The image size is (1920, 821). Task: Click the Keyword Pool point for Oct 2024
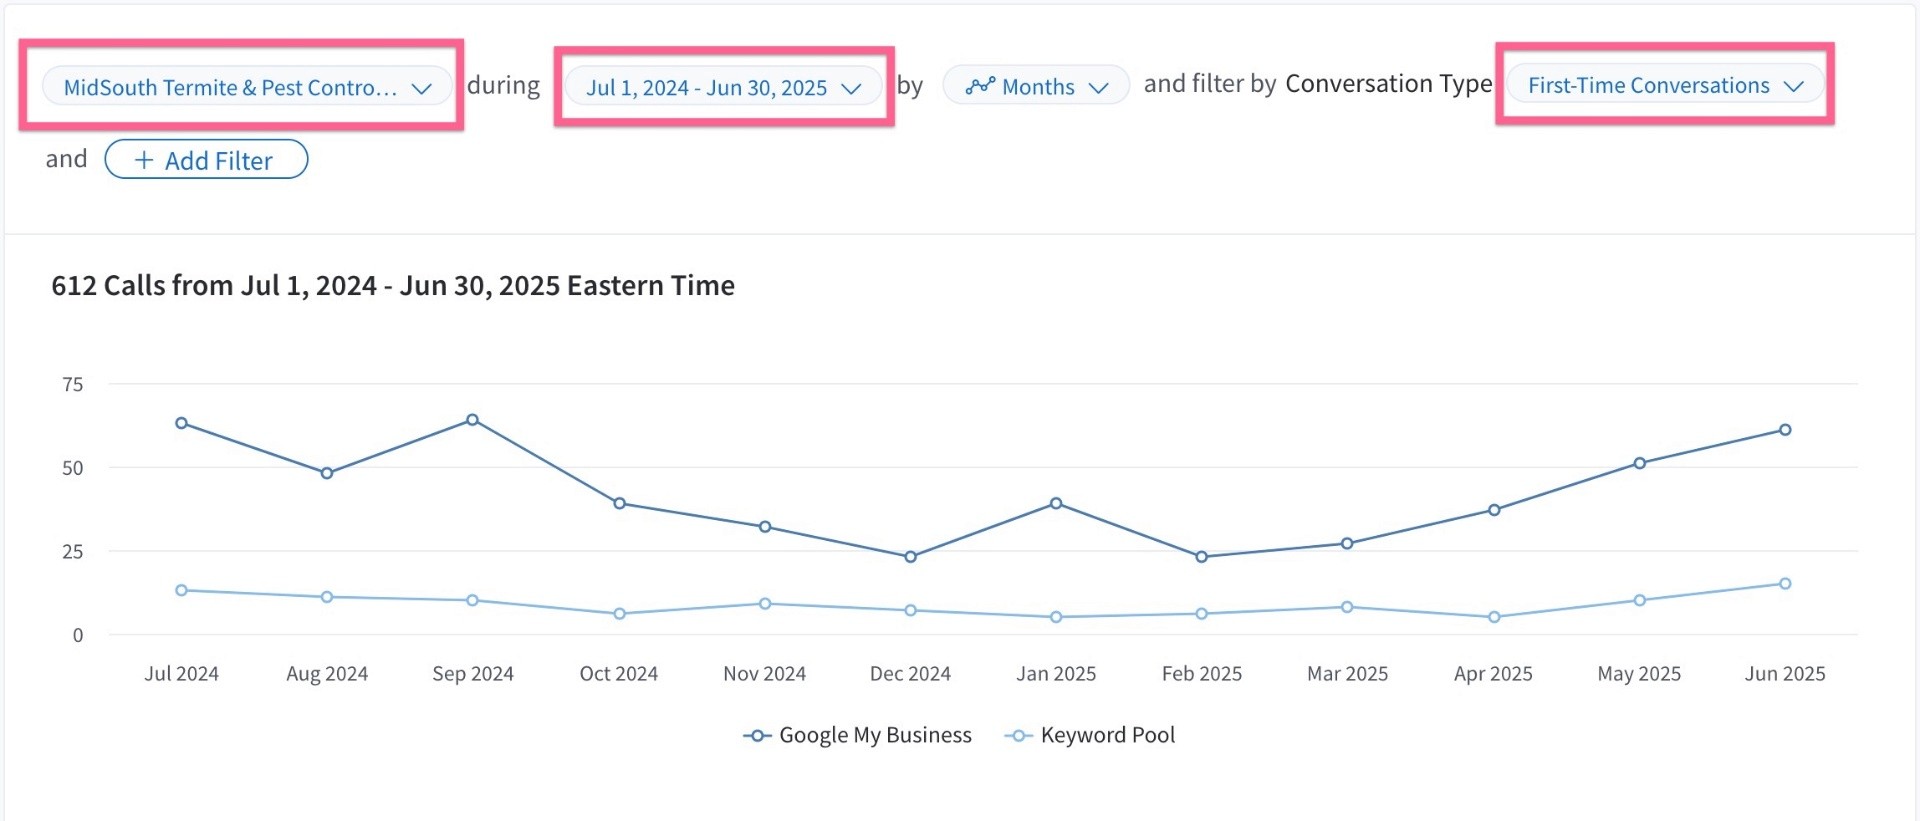coord(619,614)
